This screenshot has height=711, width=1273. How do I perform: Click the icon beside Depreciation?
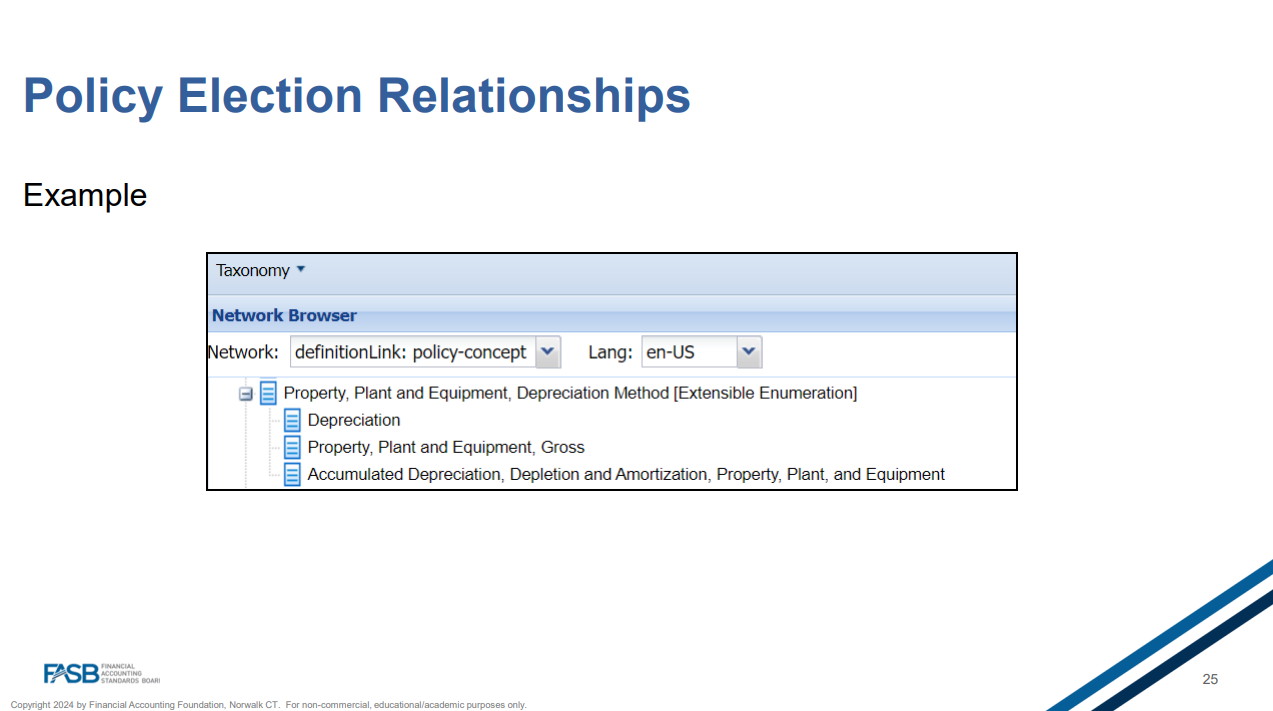point(292,420)
